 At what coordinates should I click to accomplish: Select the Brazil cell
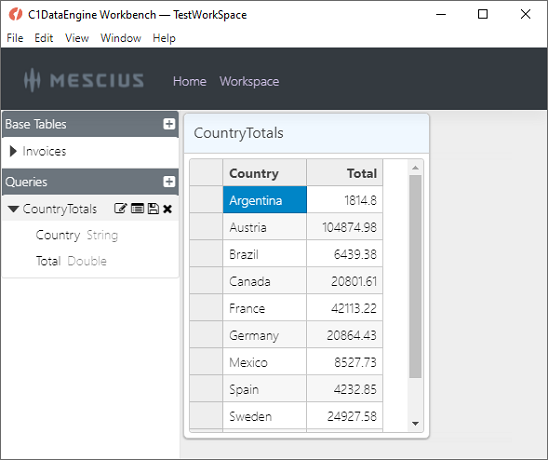(265, 254)
